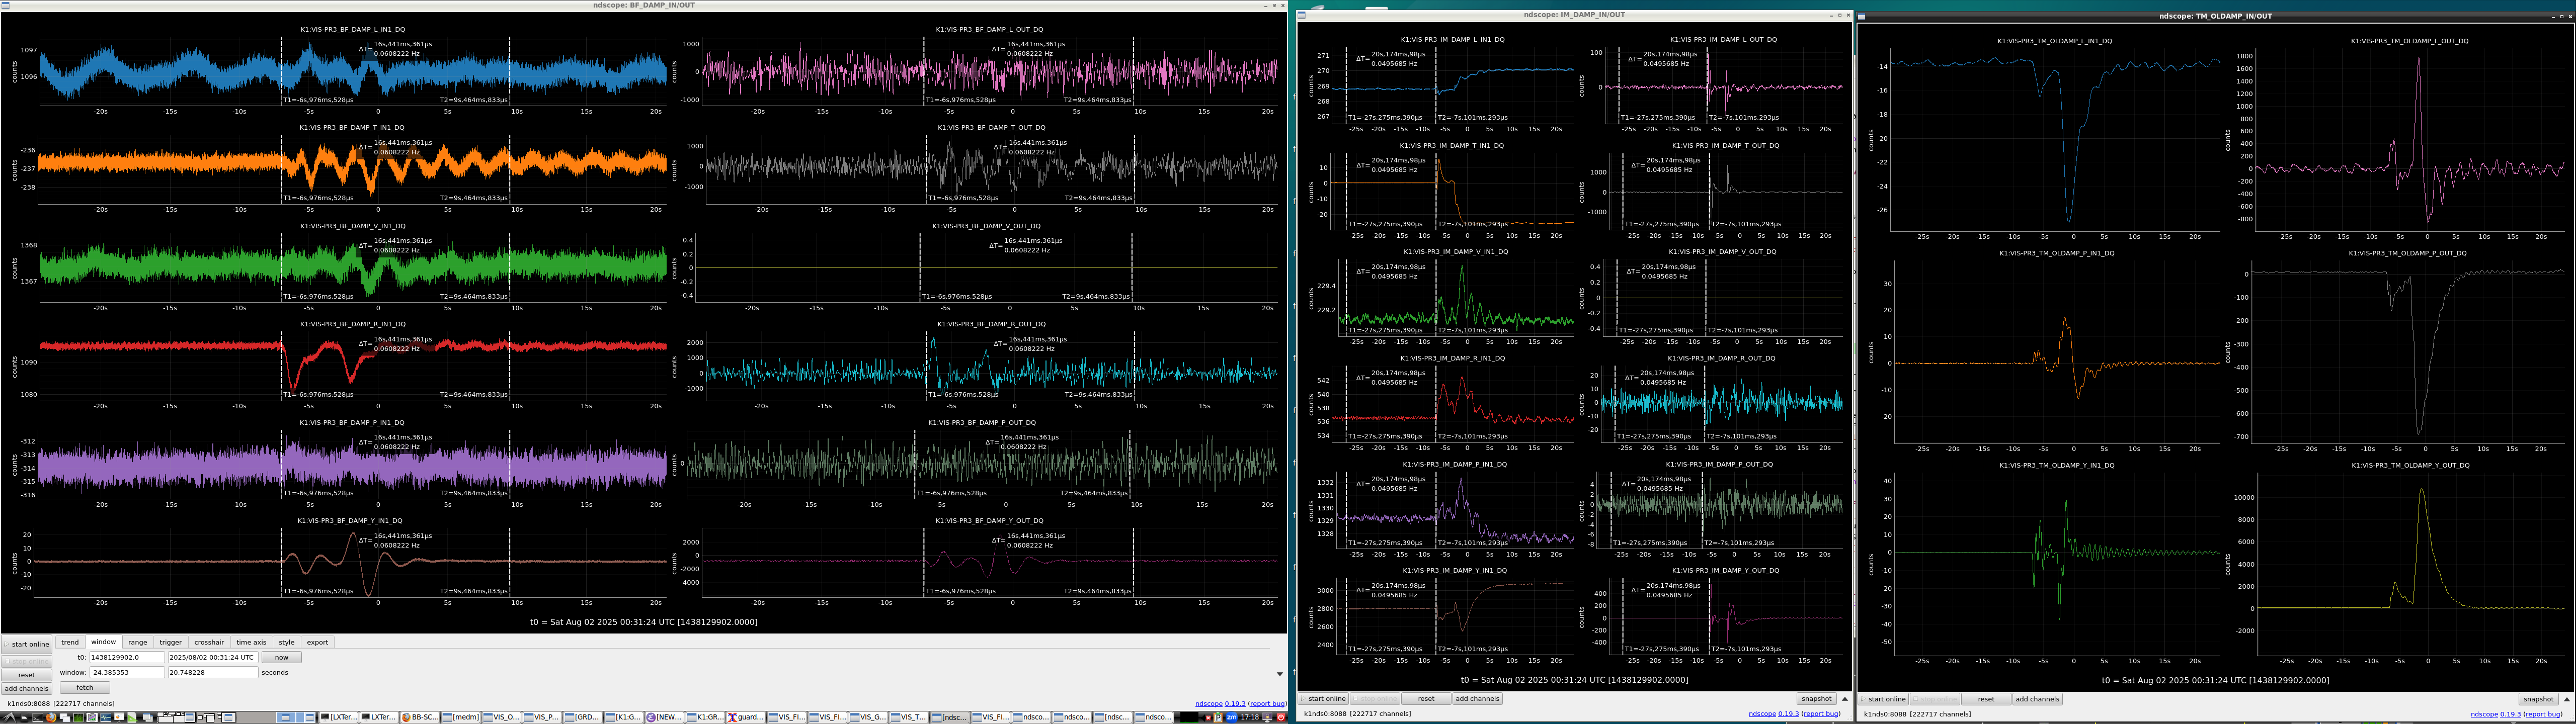The image size is (2576, 724).
Task: Switch to the crosshair tab
Action: pyautogui.click(x=209, y=642)
